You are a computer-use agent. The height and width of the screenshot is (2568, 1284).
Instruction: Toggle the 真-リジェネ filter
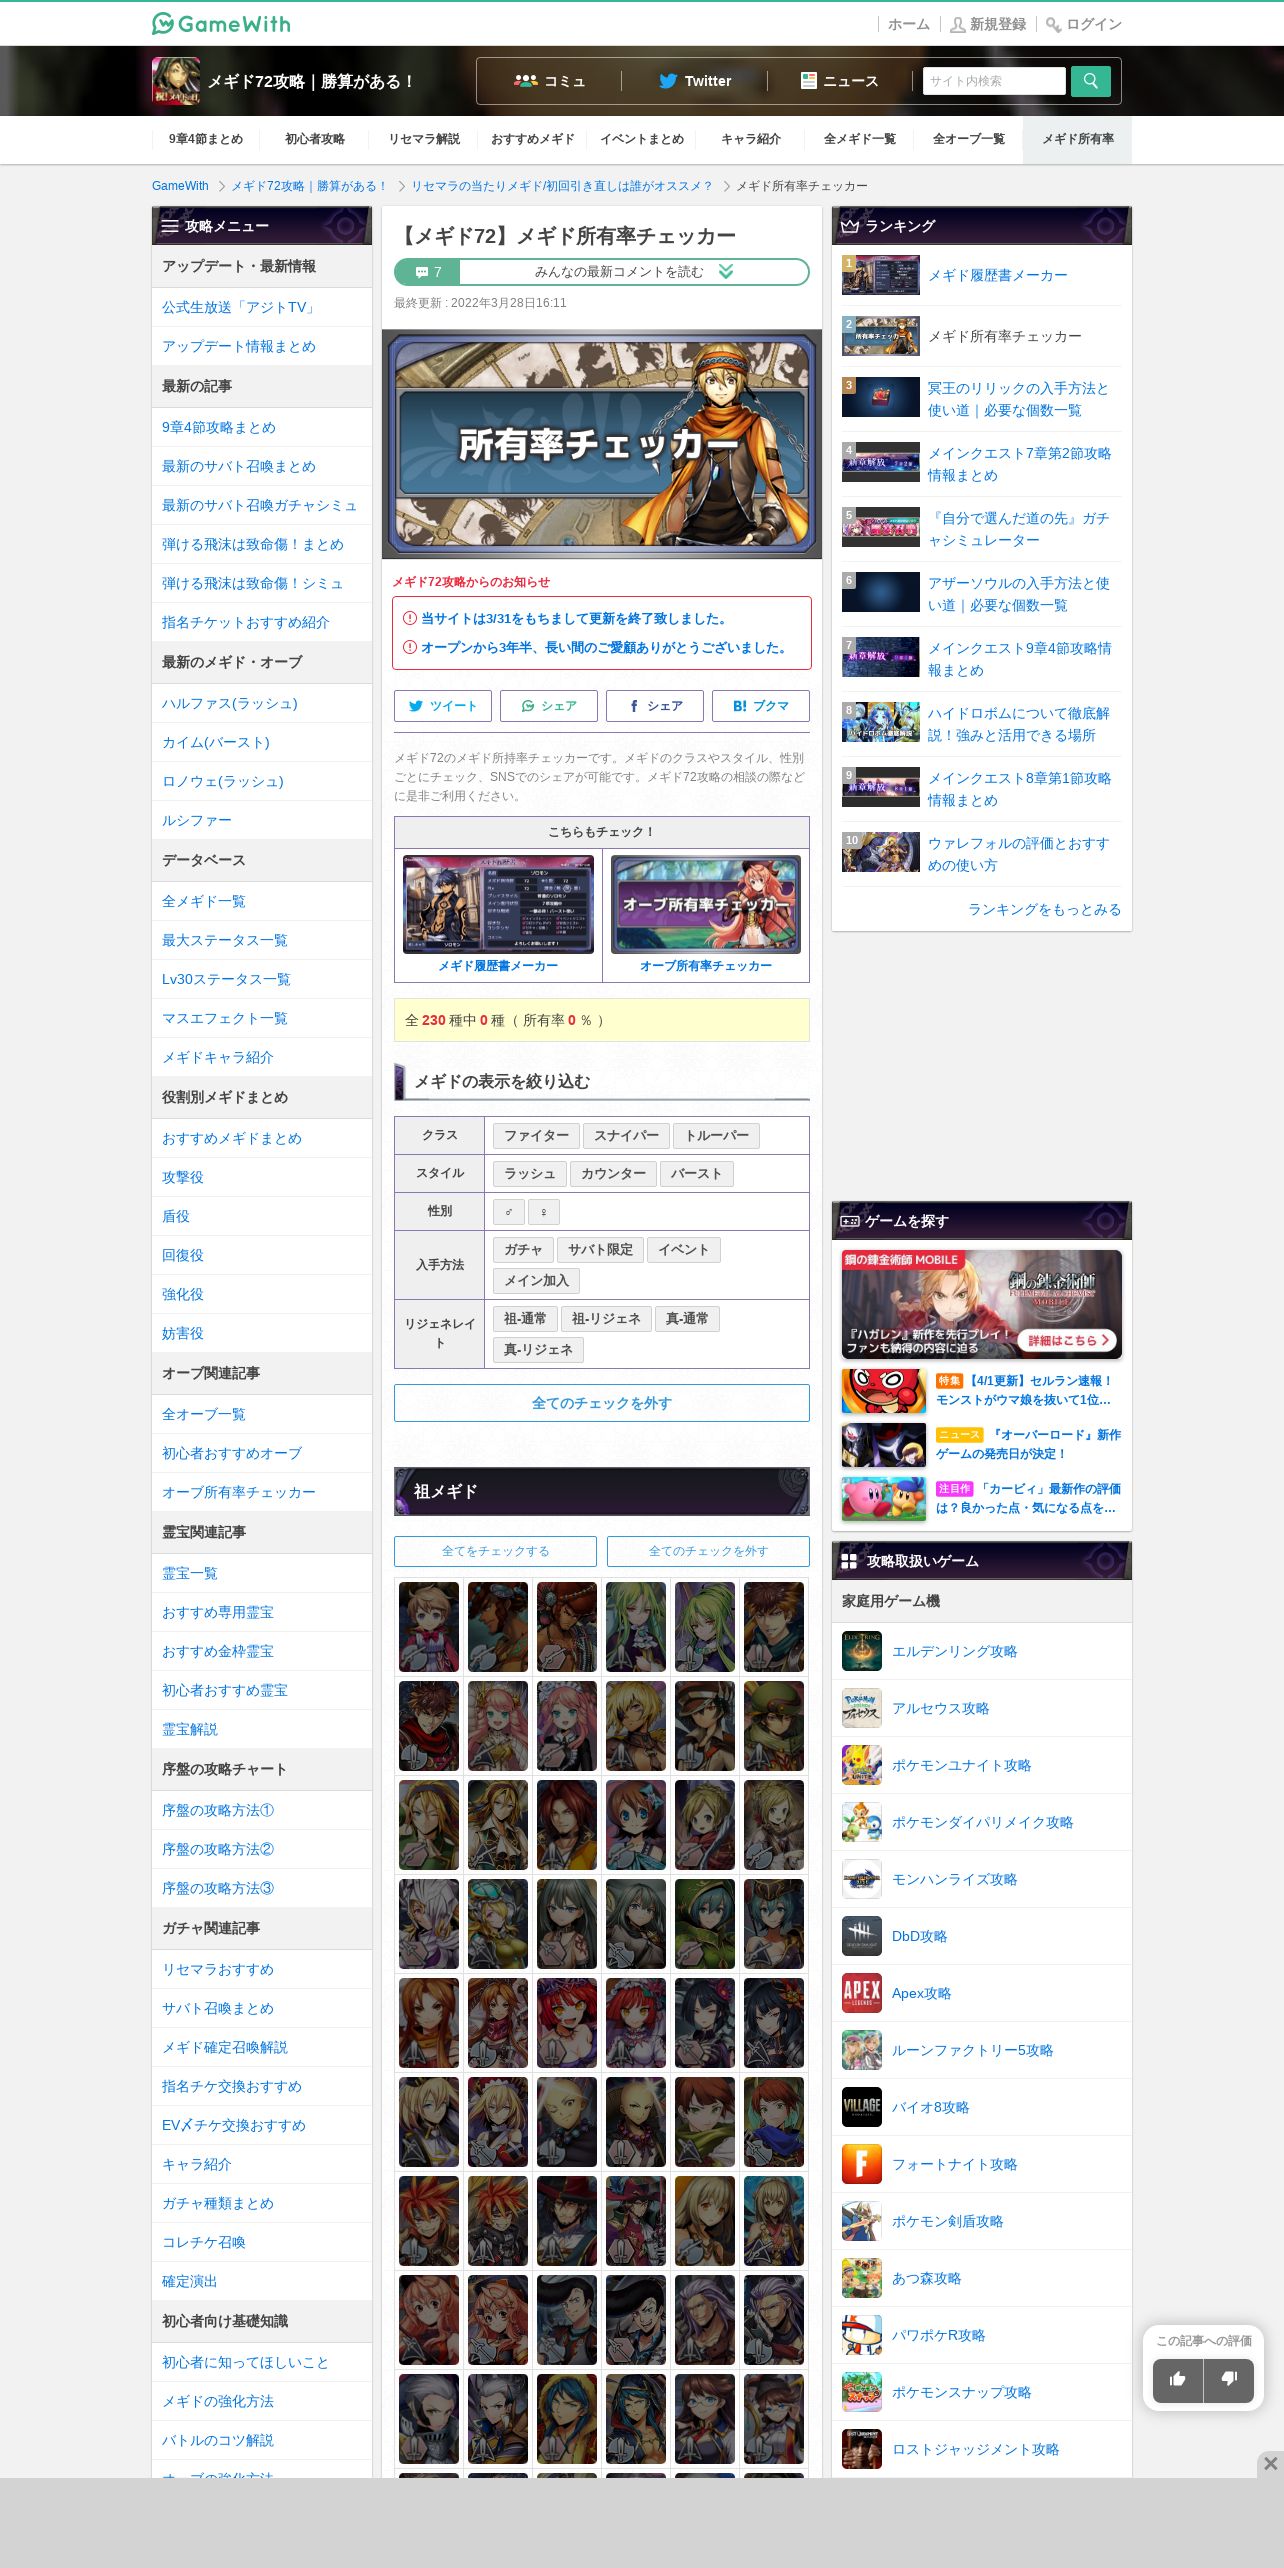(x=538, y=1350)
